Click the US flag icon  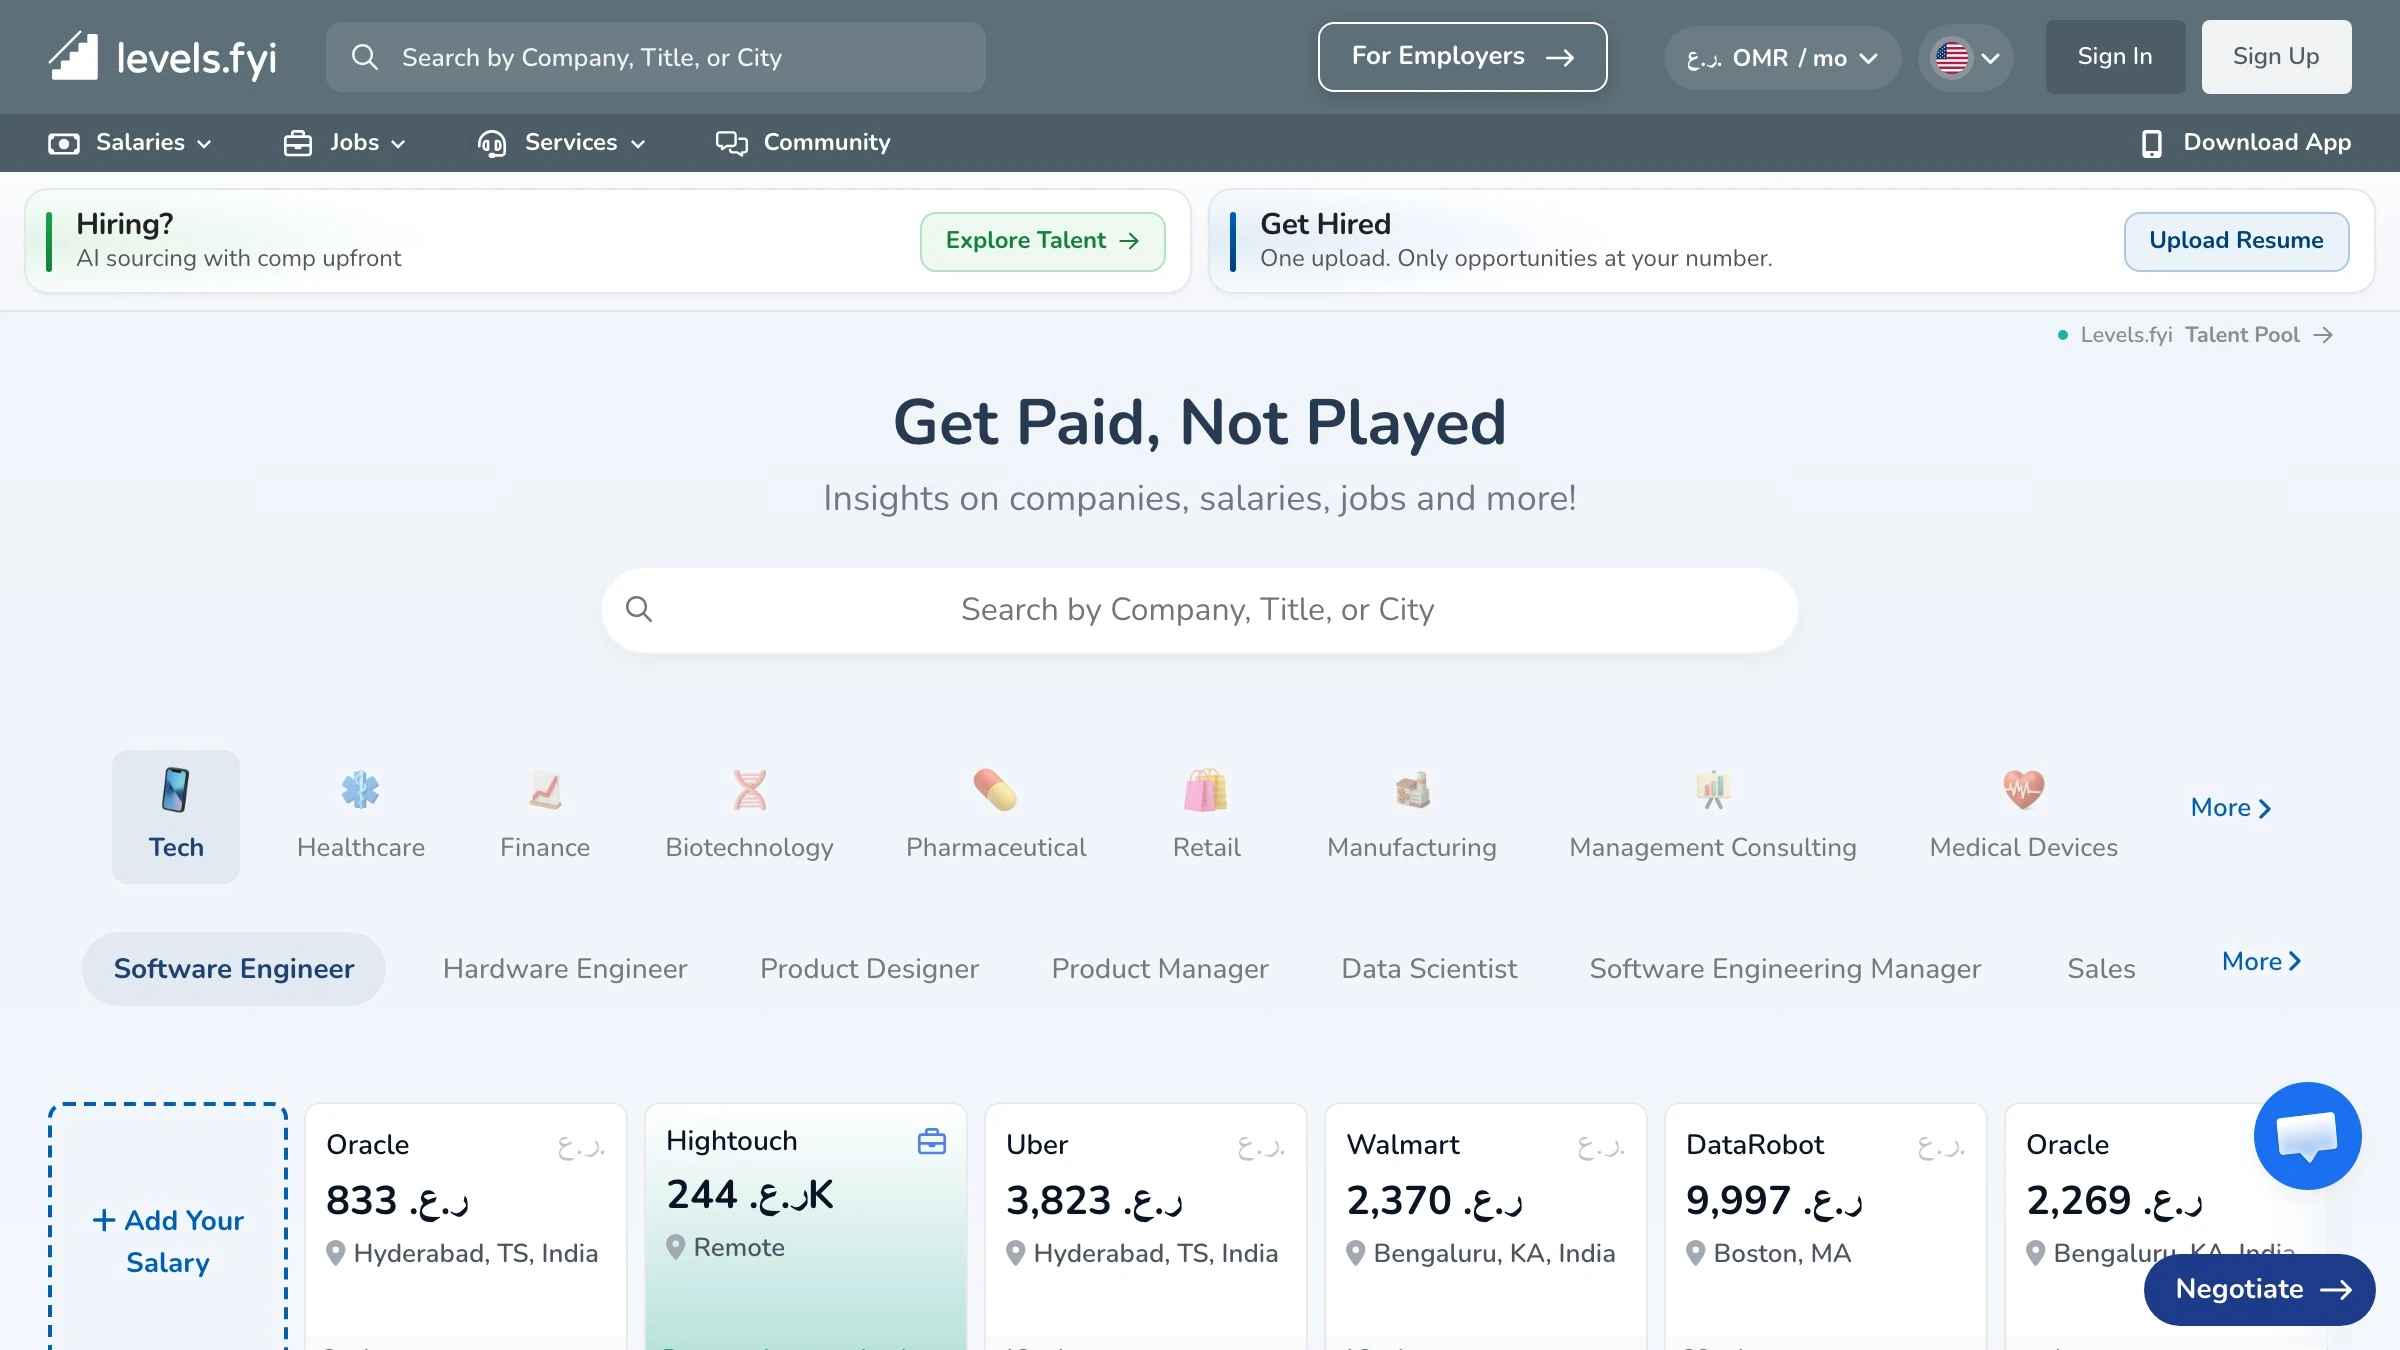pos(1951,57)
